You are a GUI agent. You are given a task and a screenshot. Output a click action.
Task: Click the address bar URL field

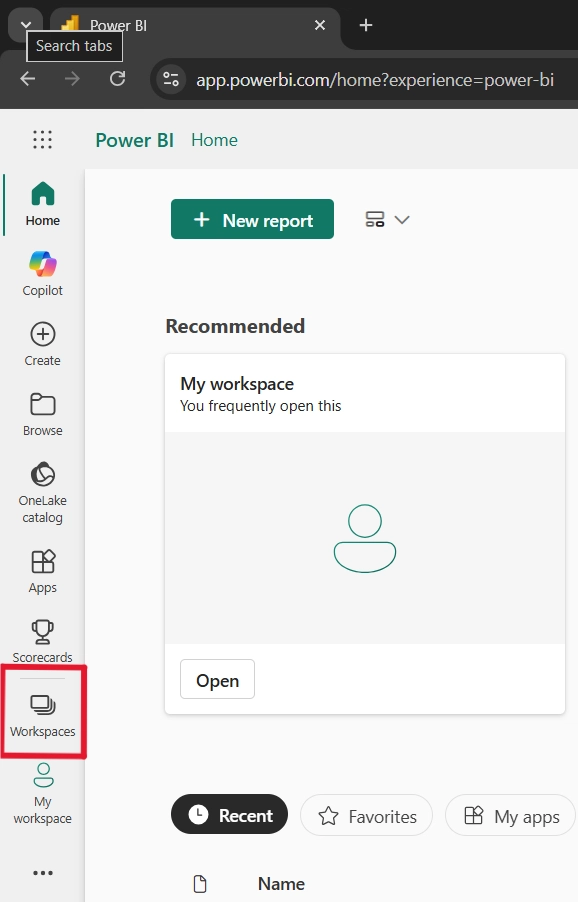[375, 79]
